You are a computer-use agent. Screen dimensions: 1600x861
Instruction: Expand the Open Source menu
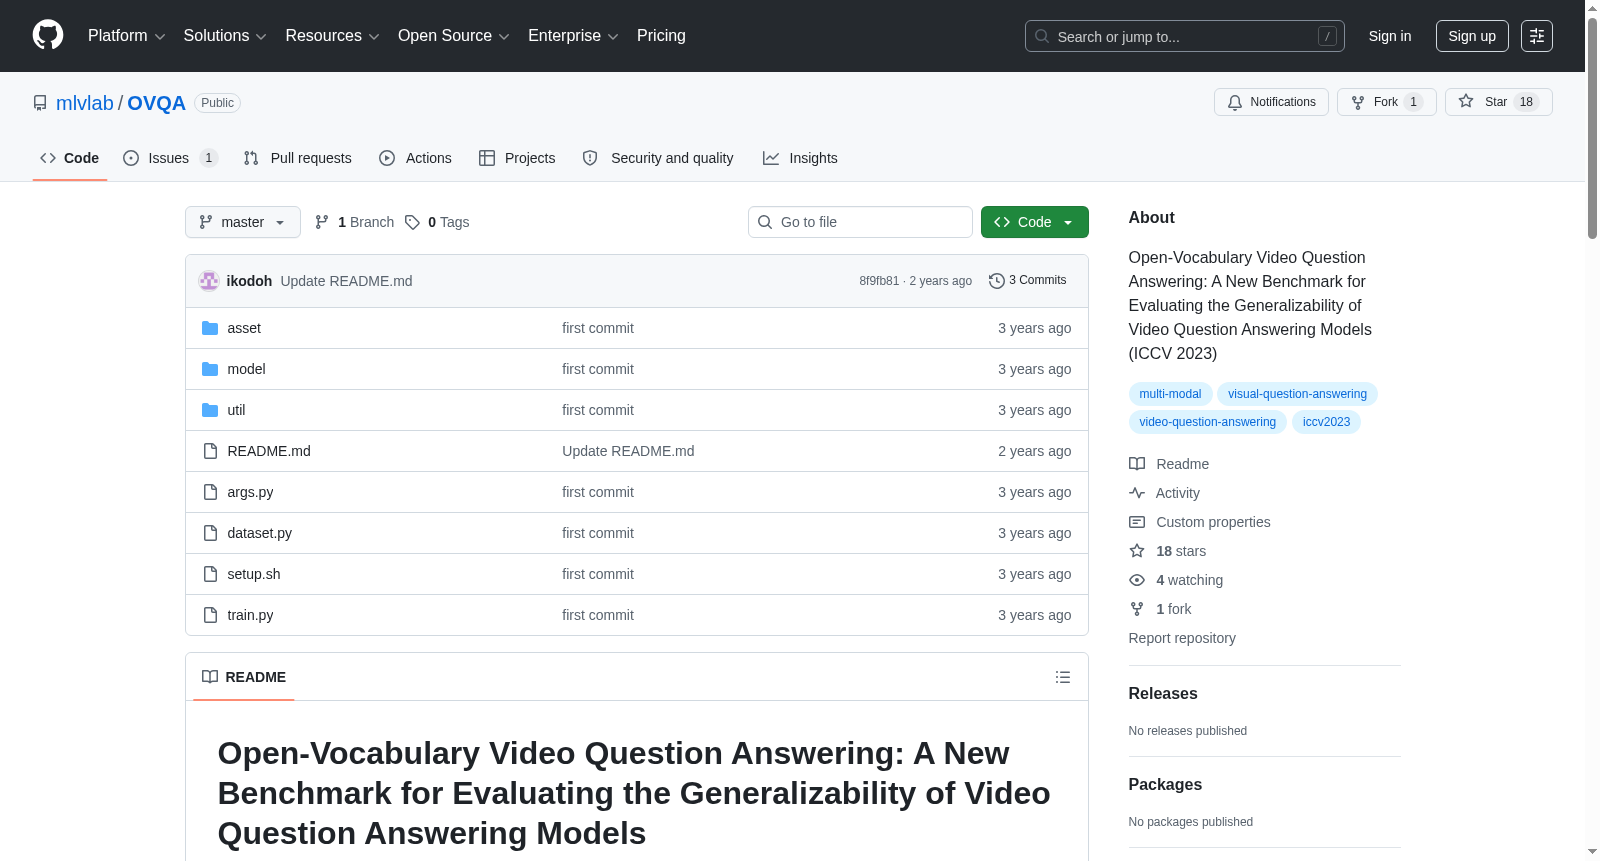click(454, 36)
